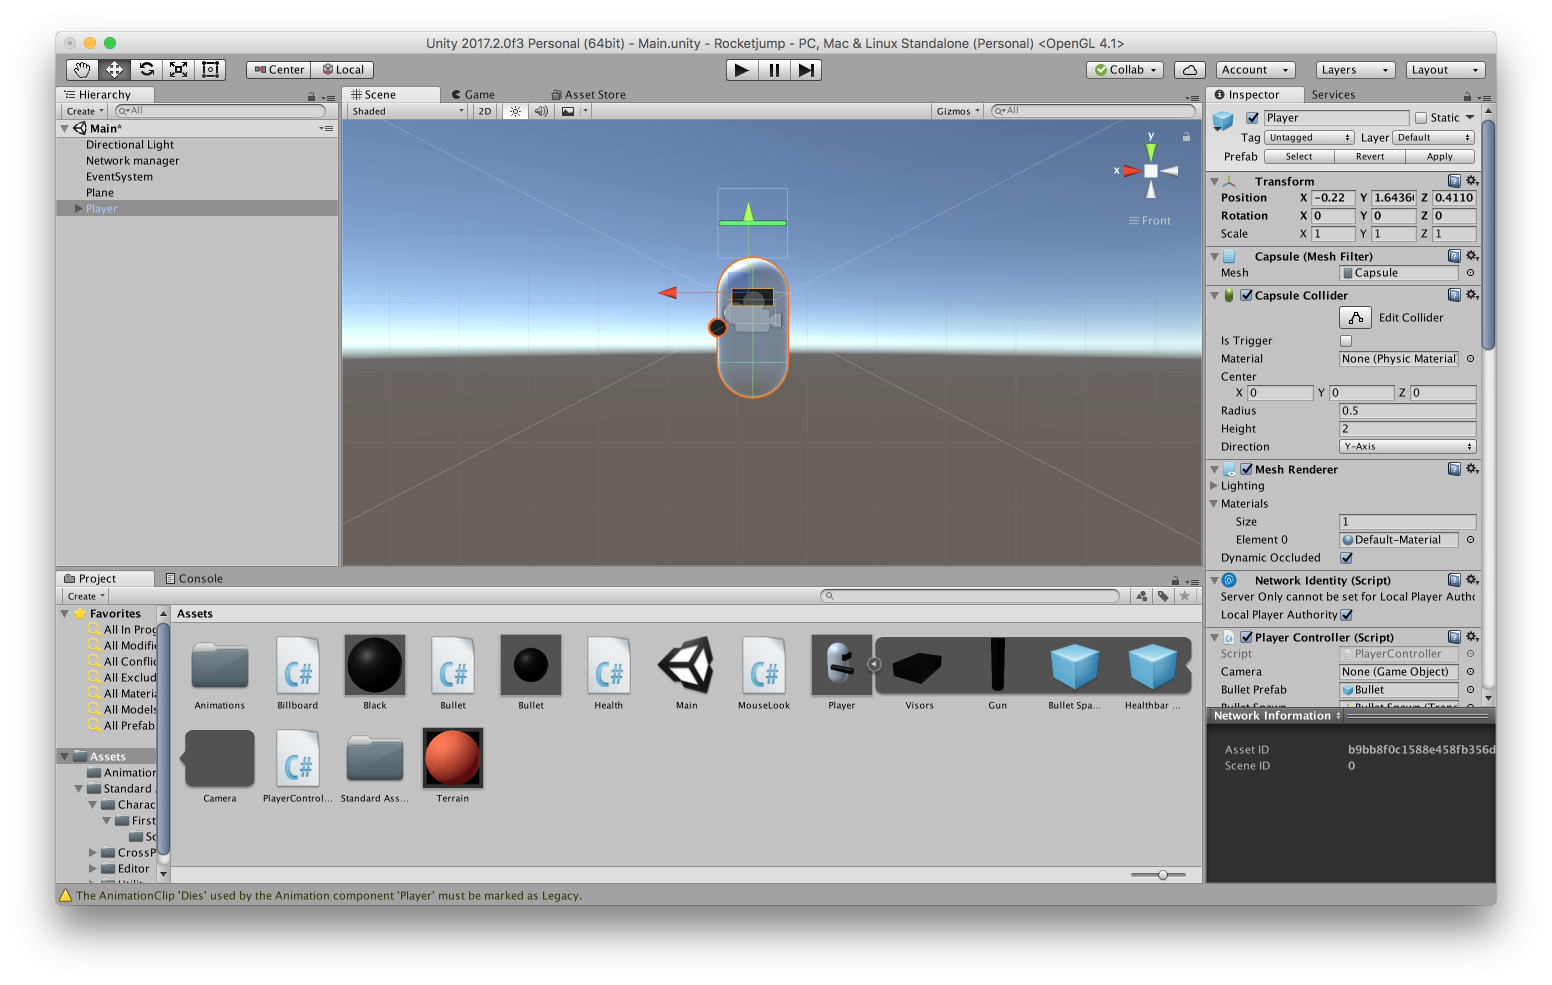Screen dimensions: 1552x985
Task: Click search by type icon in Project
Action: (1141, 596)
